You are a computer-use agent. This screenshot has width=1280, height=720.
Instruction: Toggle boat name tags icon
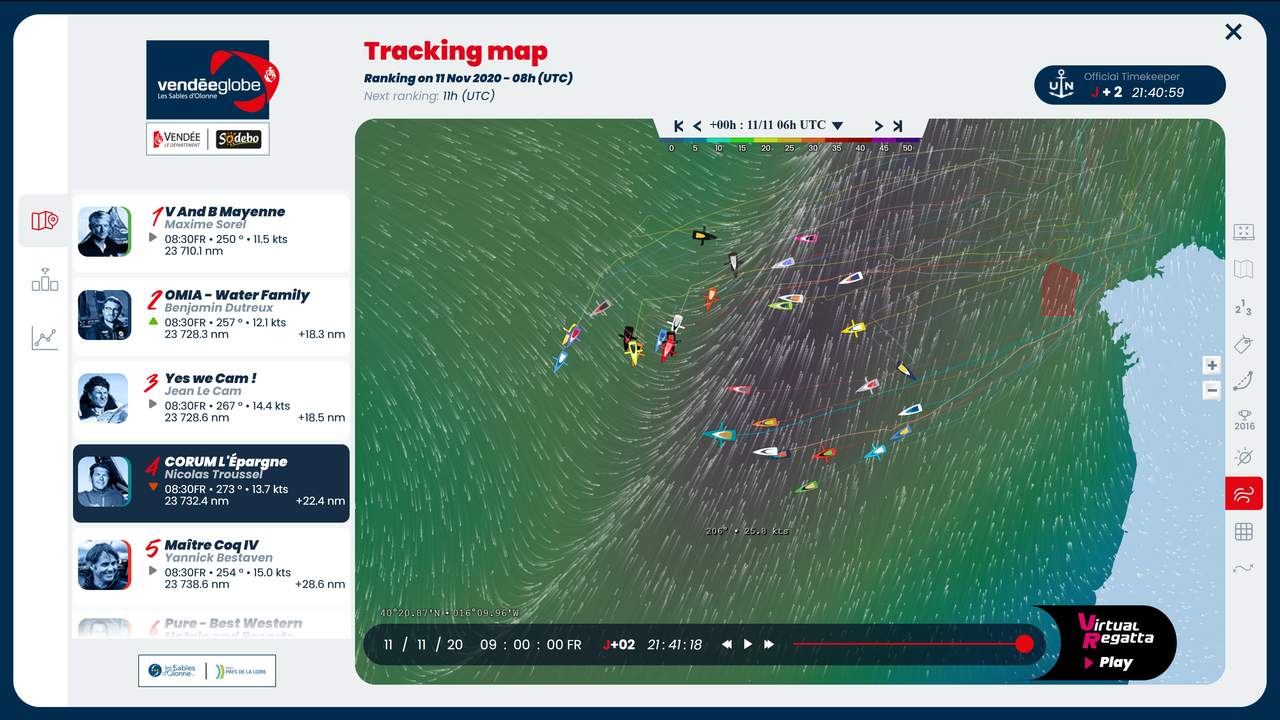pos(1244,344)
